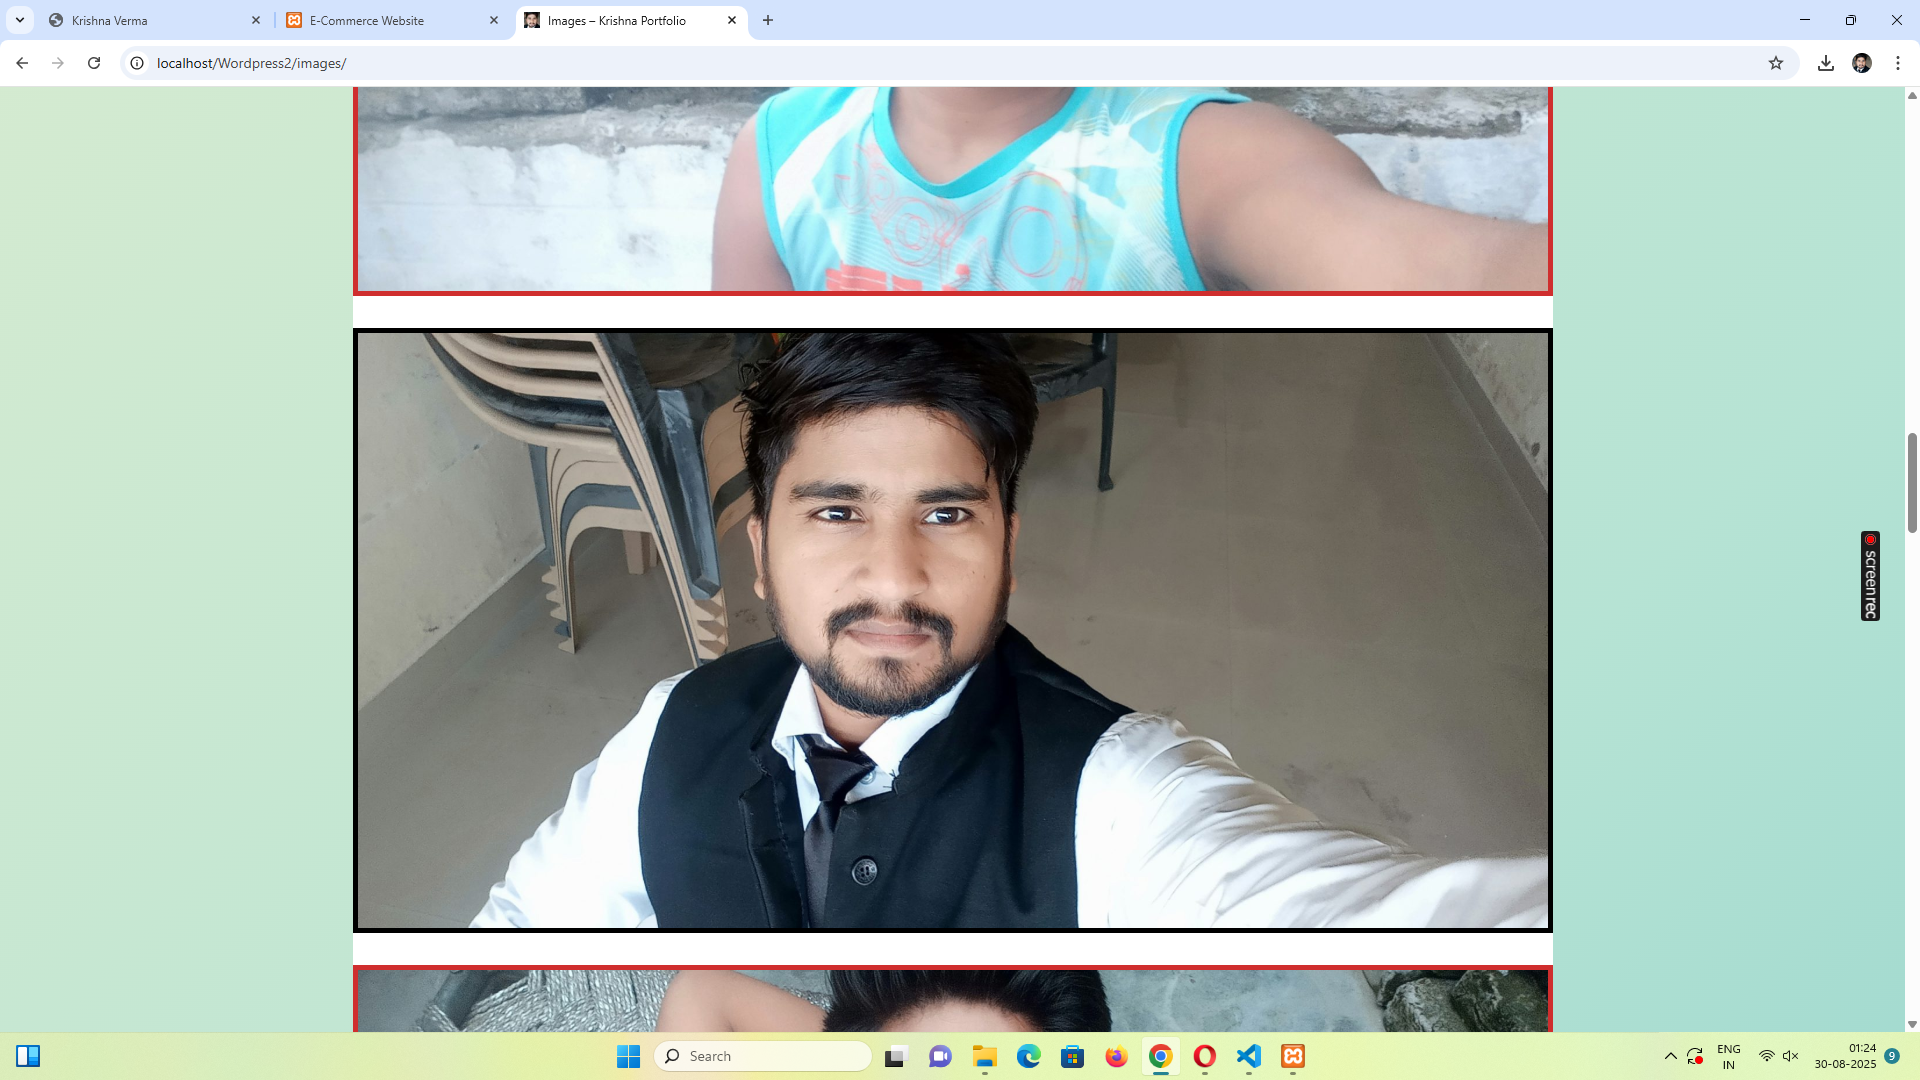1920x1080 pixels.
Task: Go back to the previous page
Action: tap(22, 63)
